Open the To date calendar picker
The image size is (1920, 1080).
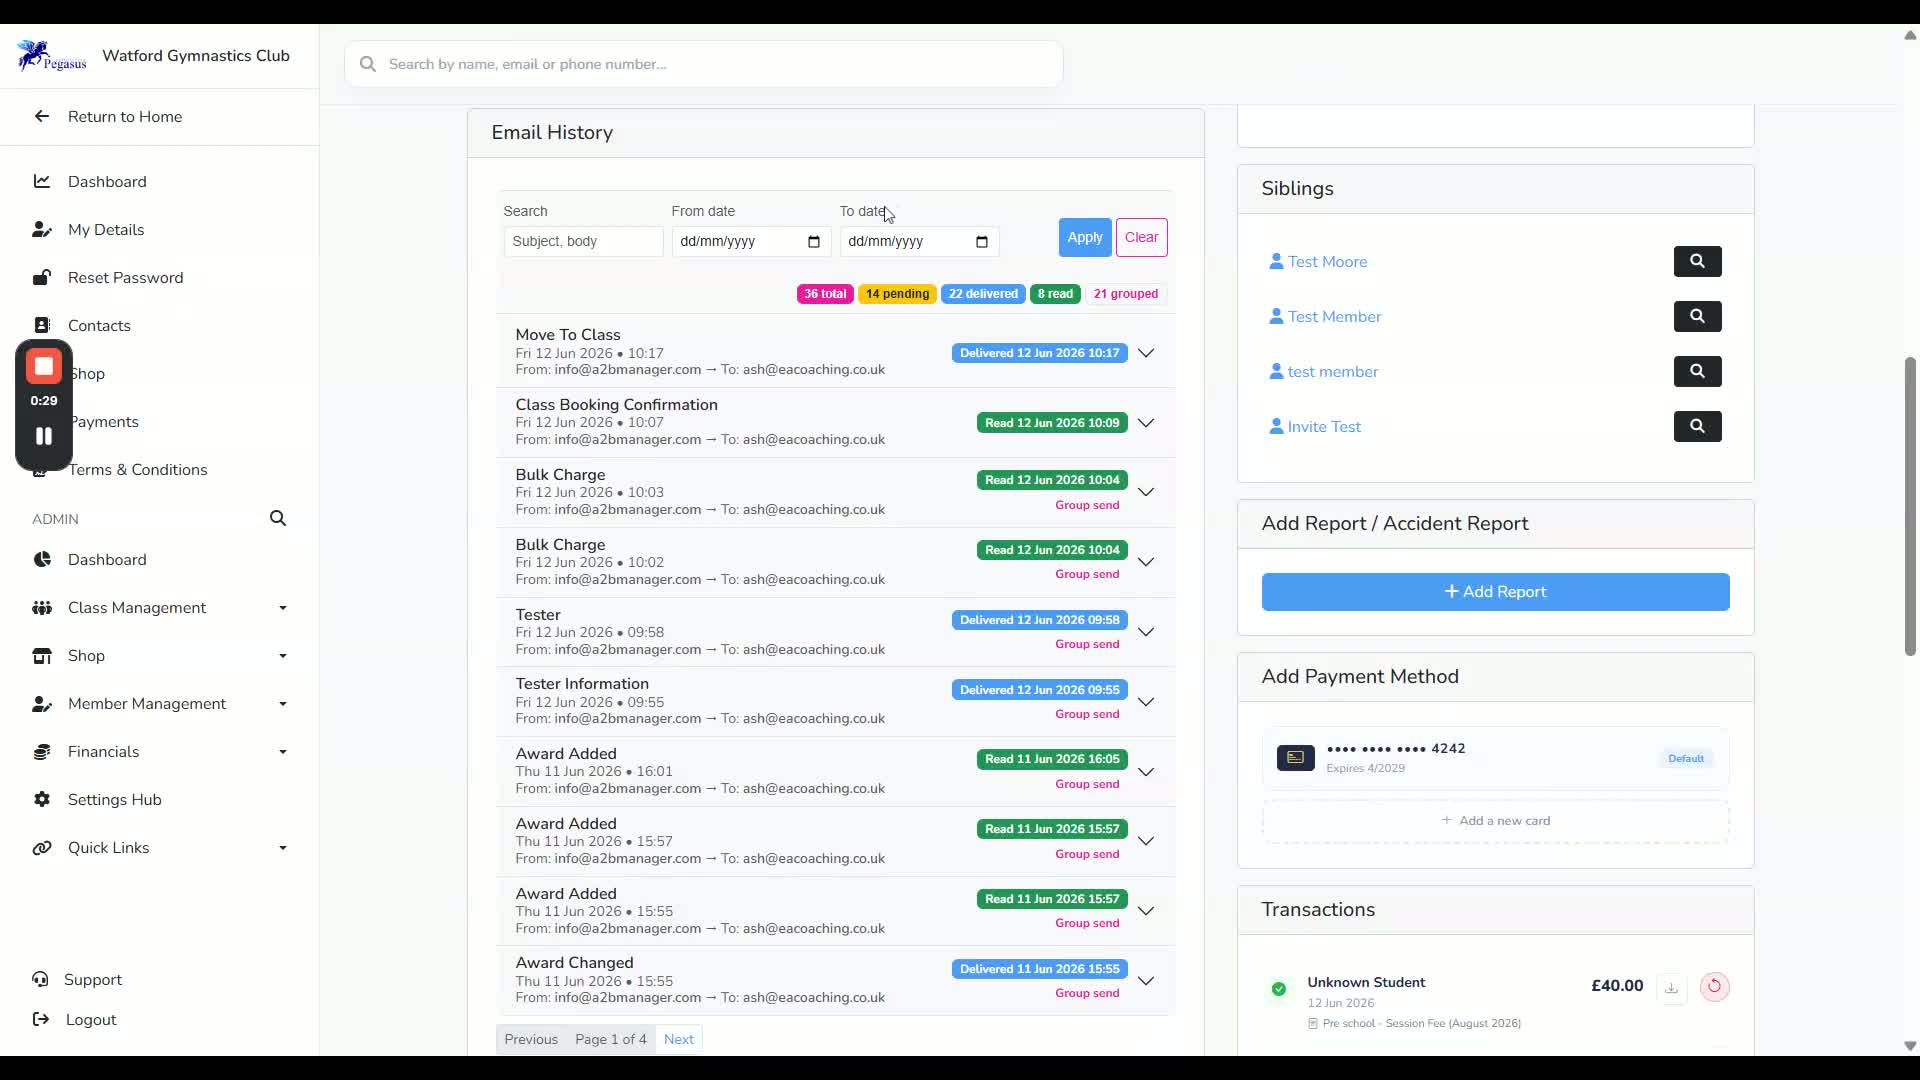point(981,242)
